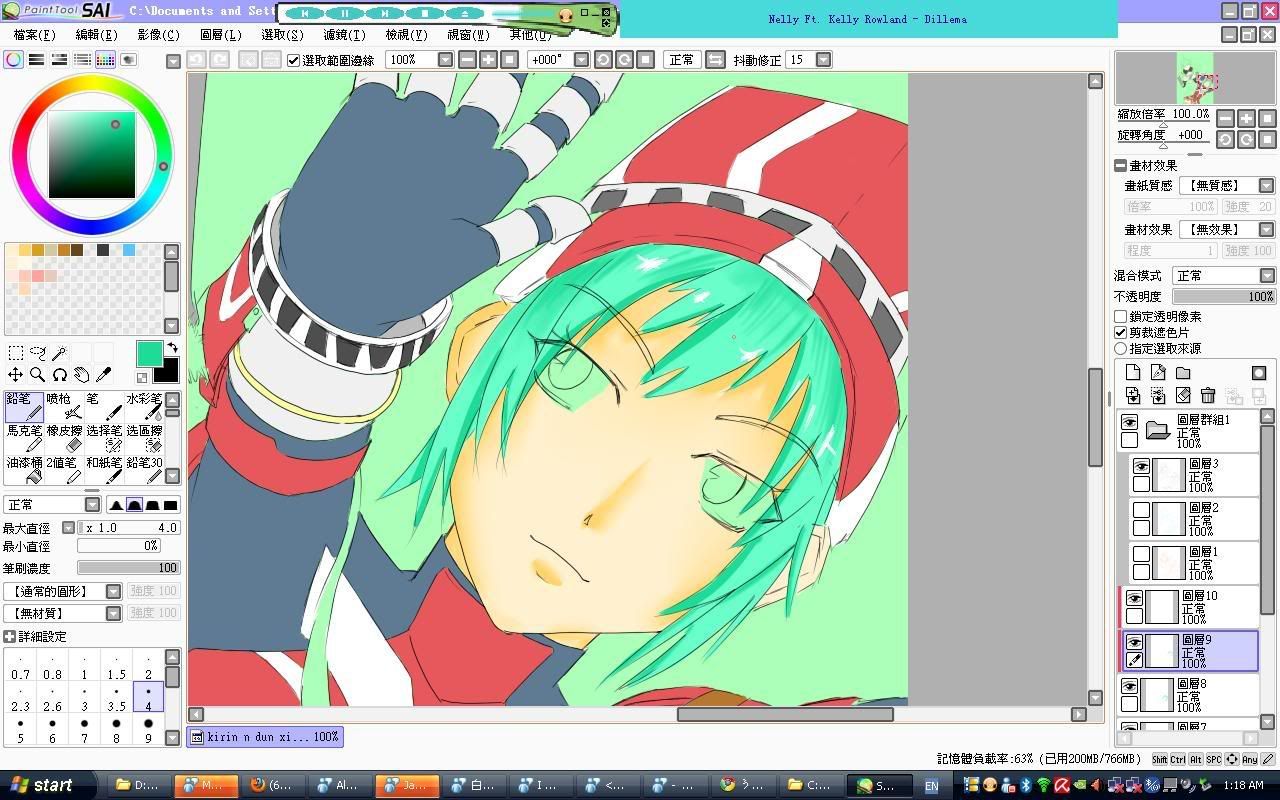Open the 無材質 brush texture dropdown
This screenshot has height=800, width=1280.
point(113,613)
